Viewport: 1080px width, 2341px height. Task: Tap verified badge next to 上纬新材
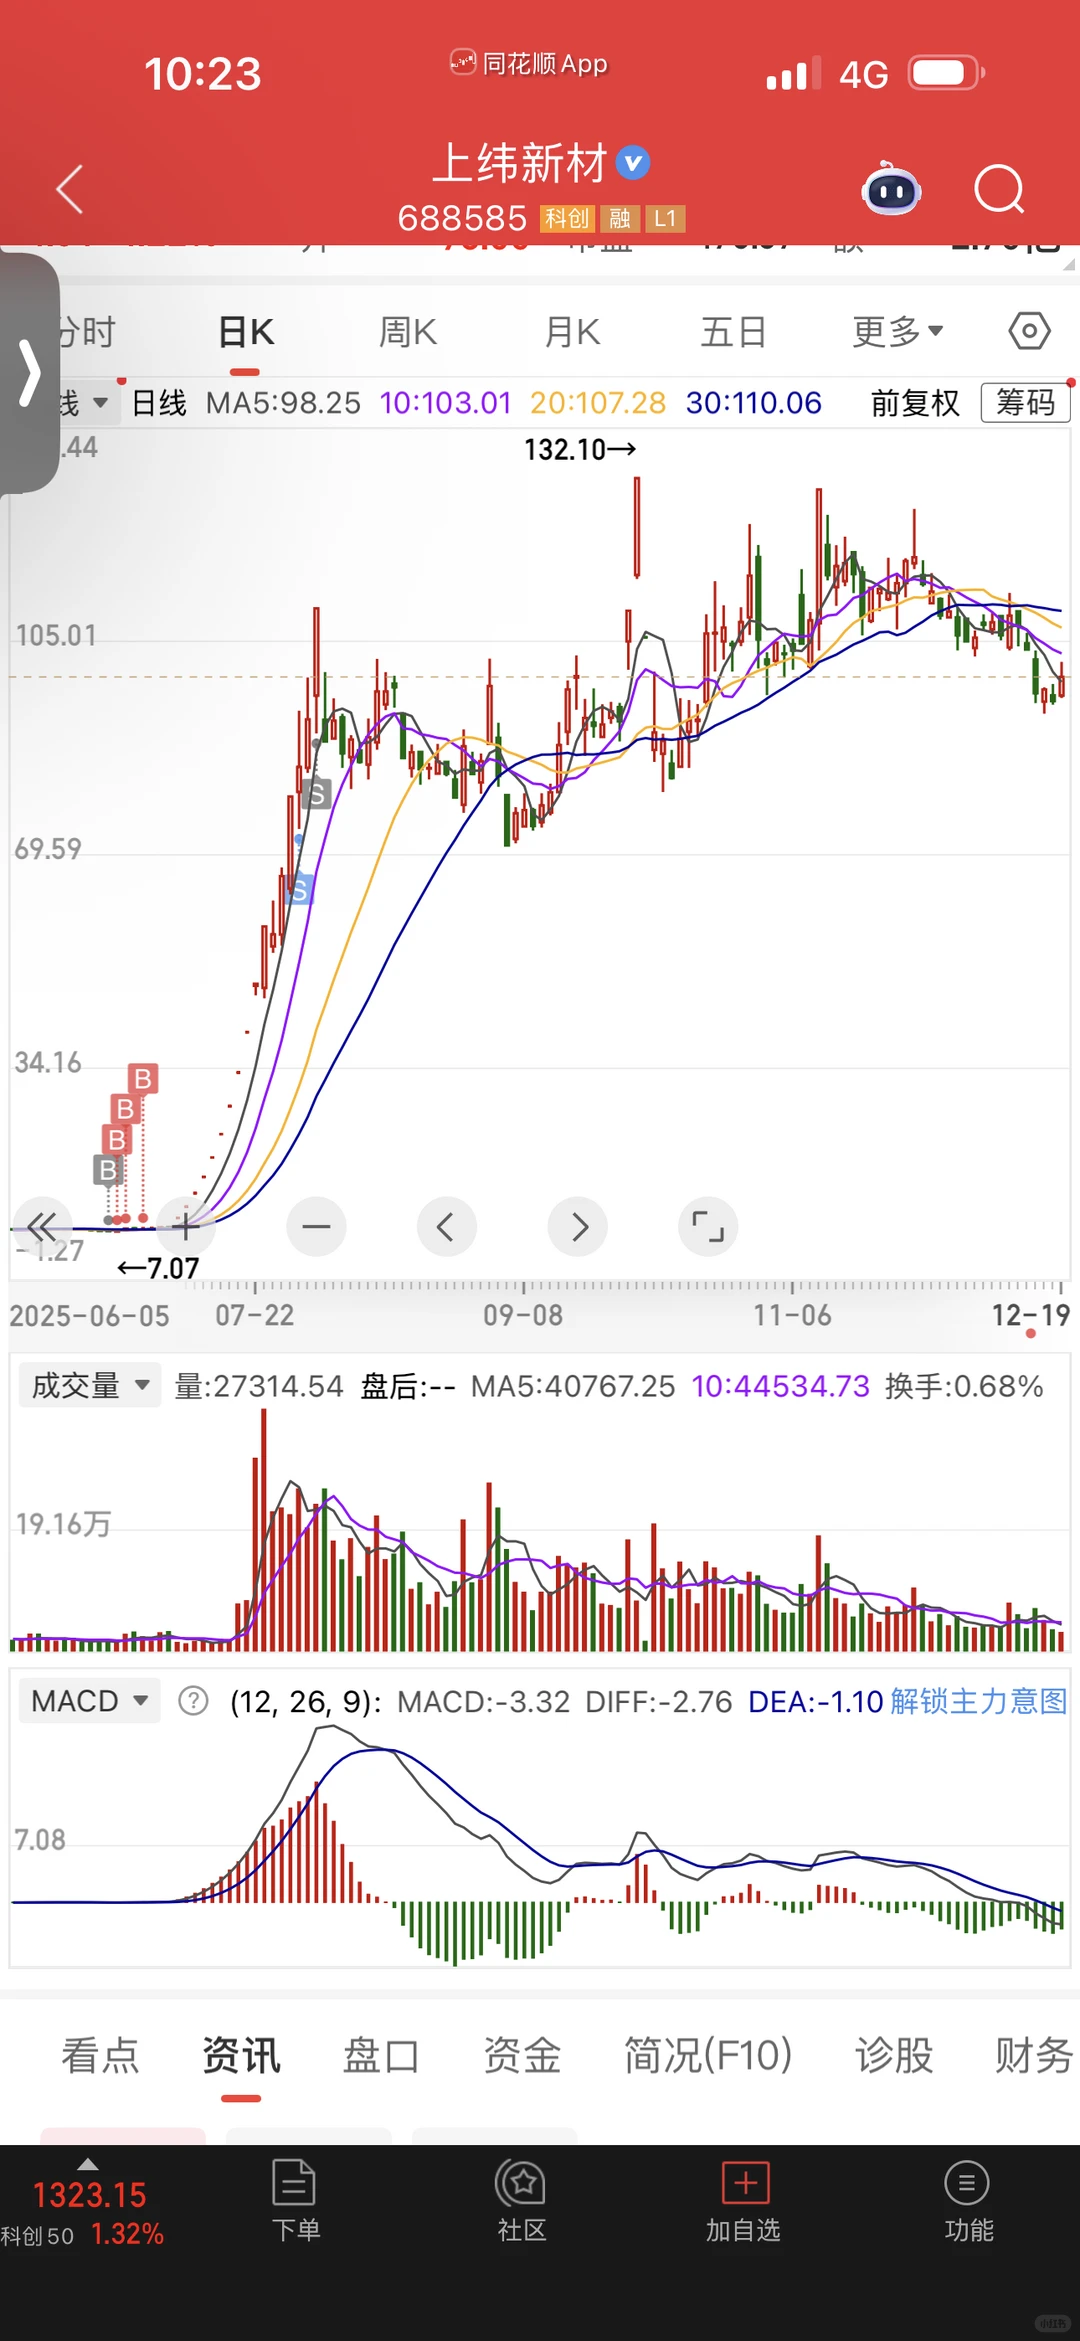pyautogui.click(x=633, y=162)
